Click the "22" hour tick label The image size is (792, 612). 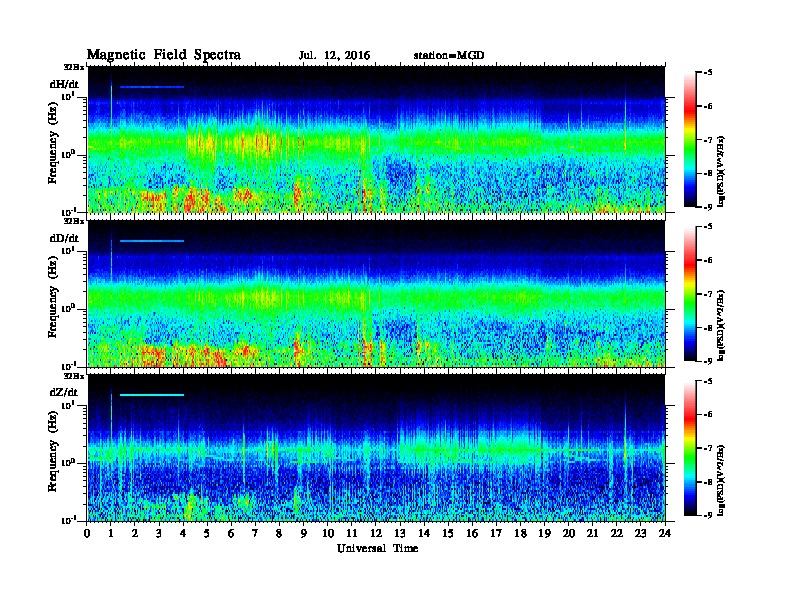617,534
